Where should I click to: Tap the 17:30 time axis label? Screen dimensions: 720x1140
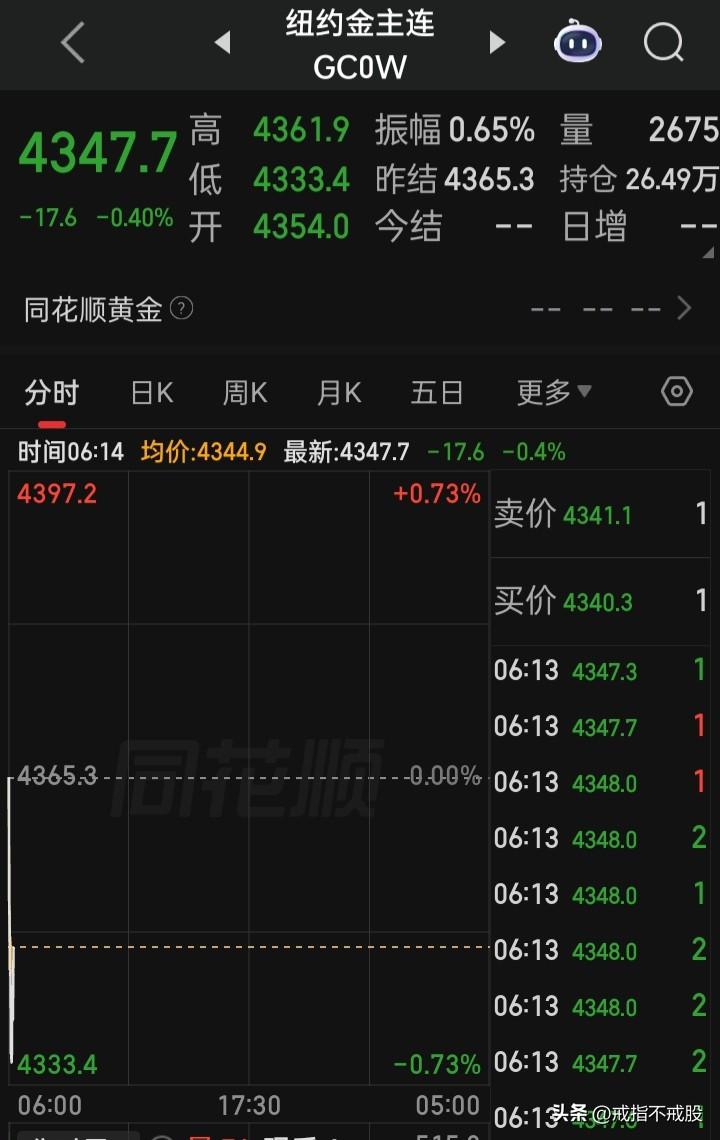click(x=249, y=1106)
